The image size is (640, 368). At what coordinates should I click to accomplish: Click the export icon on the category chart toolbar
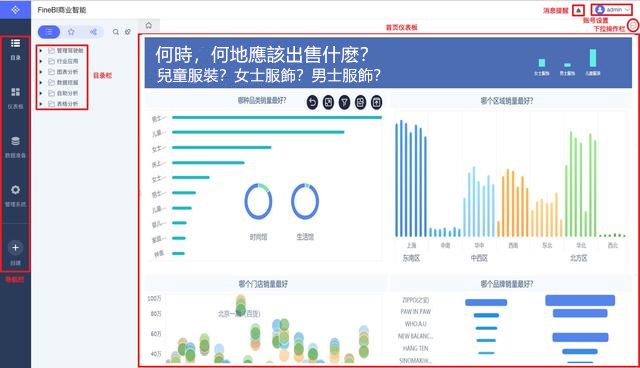coord(377,102)
